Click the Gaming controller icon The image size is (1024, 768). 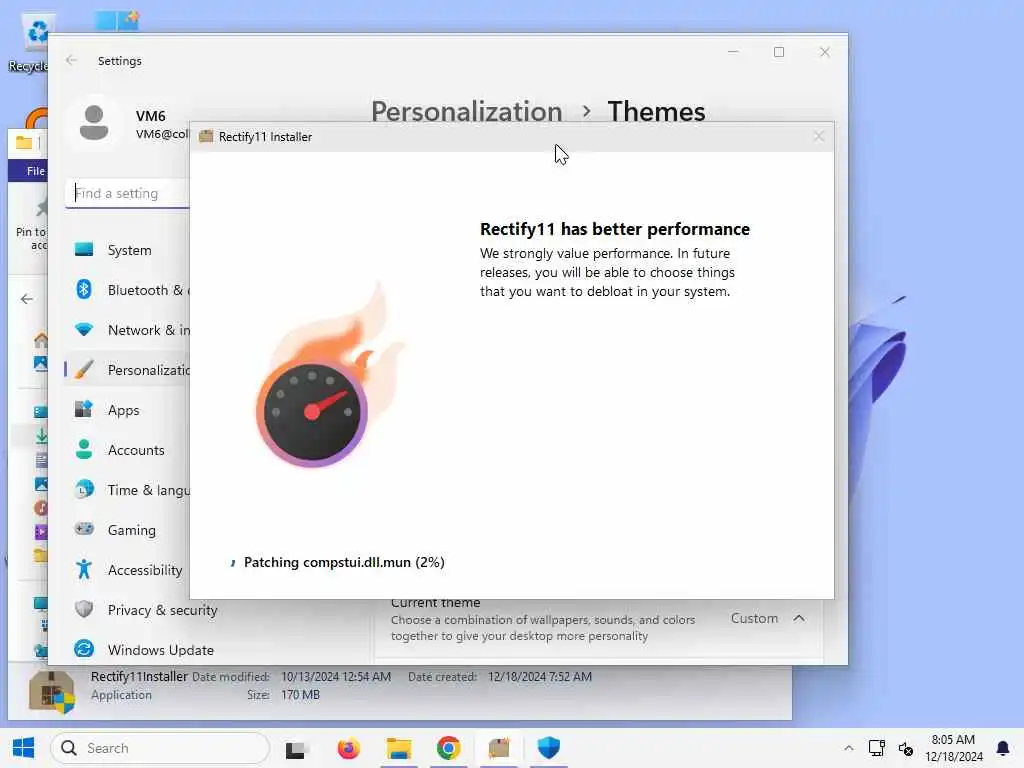[x=84, y=529]
